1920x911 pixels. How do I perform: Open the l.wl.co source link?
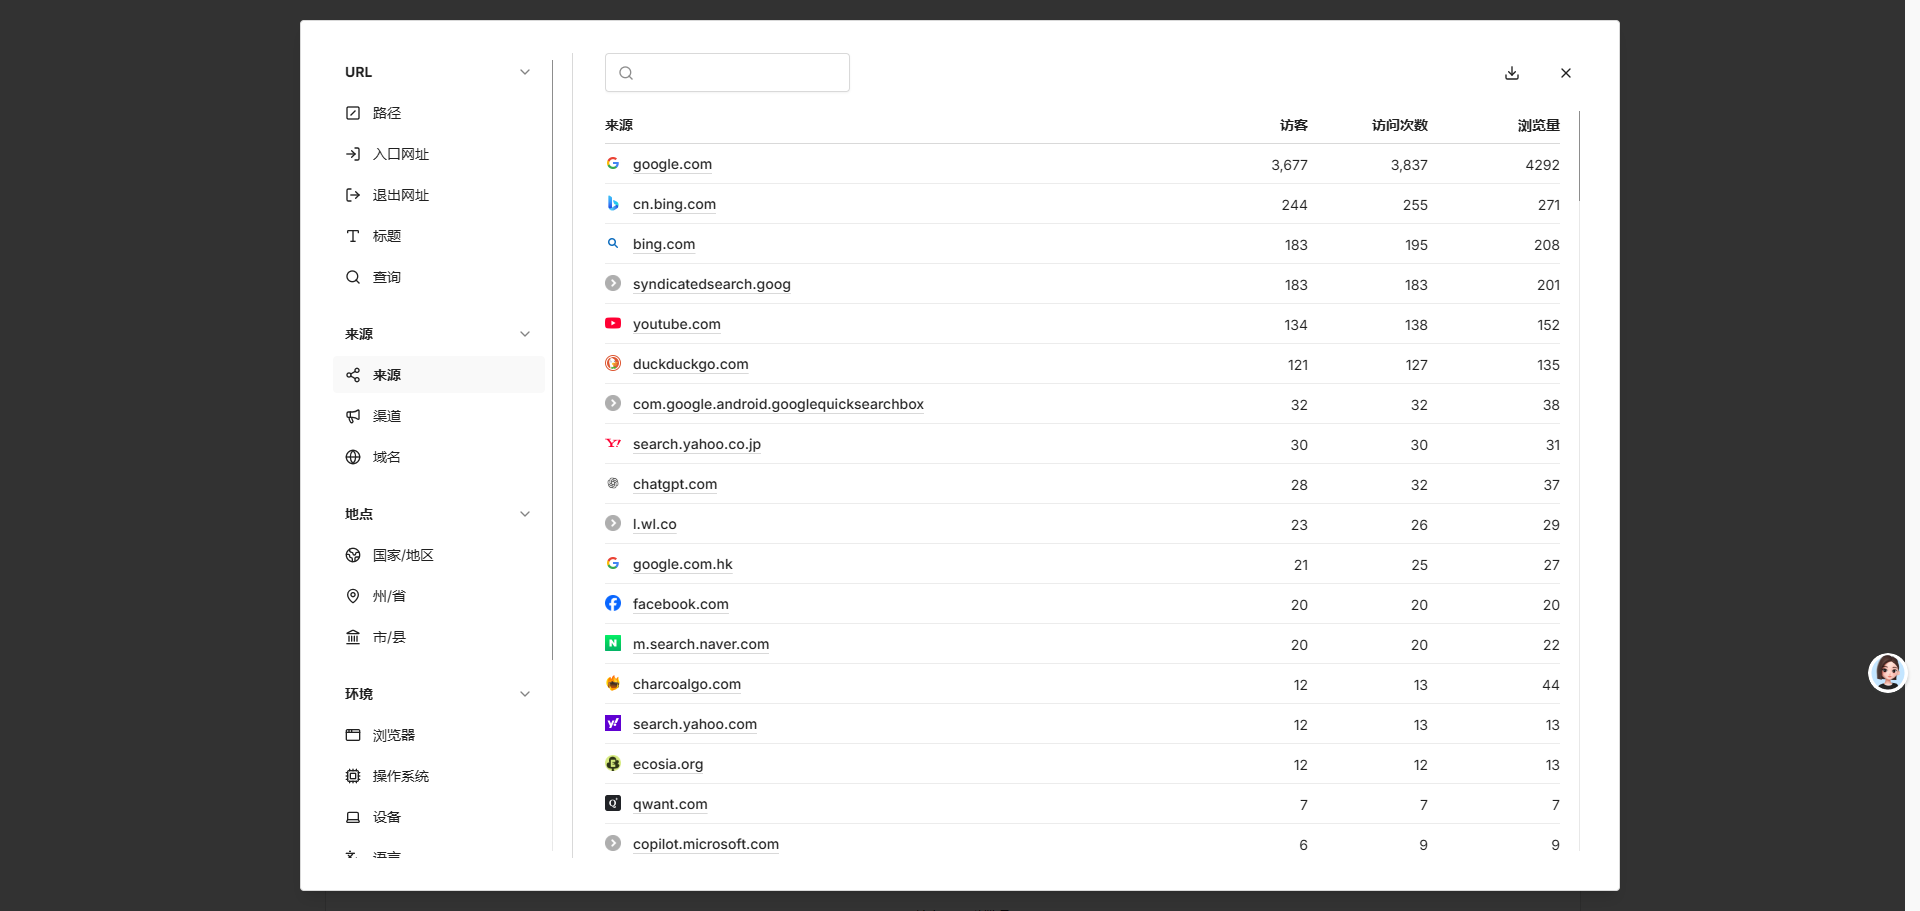(x=655, y=524)
